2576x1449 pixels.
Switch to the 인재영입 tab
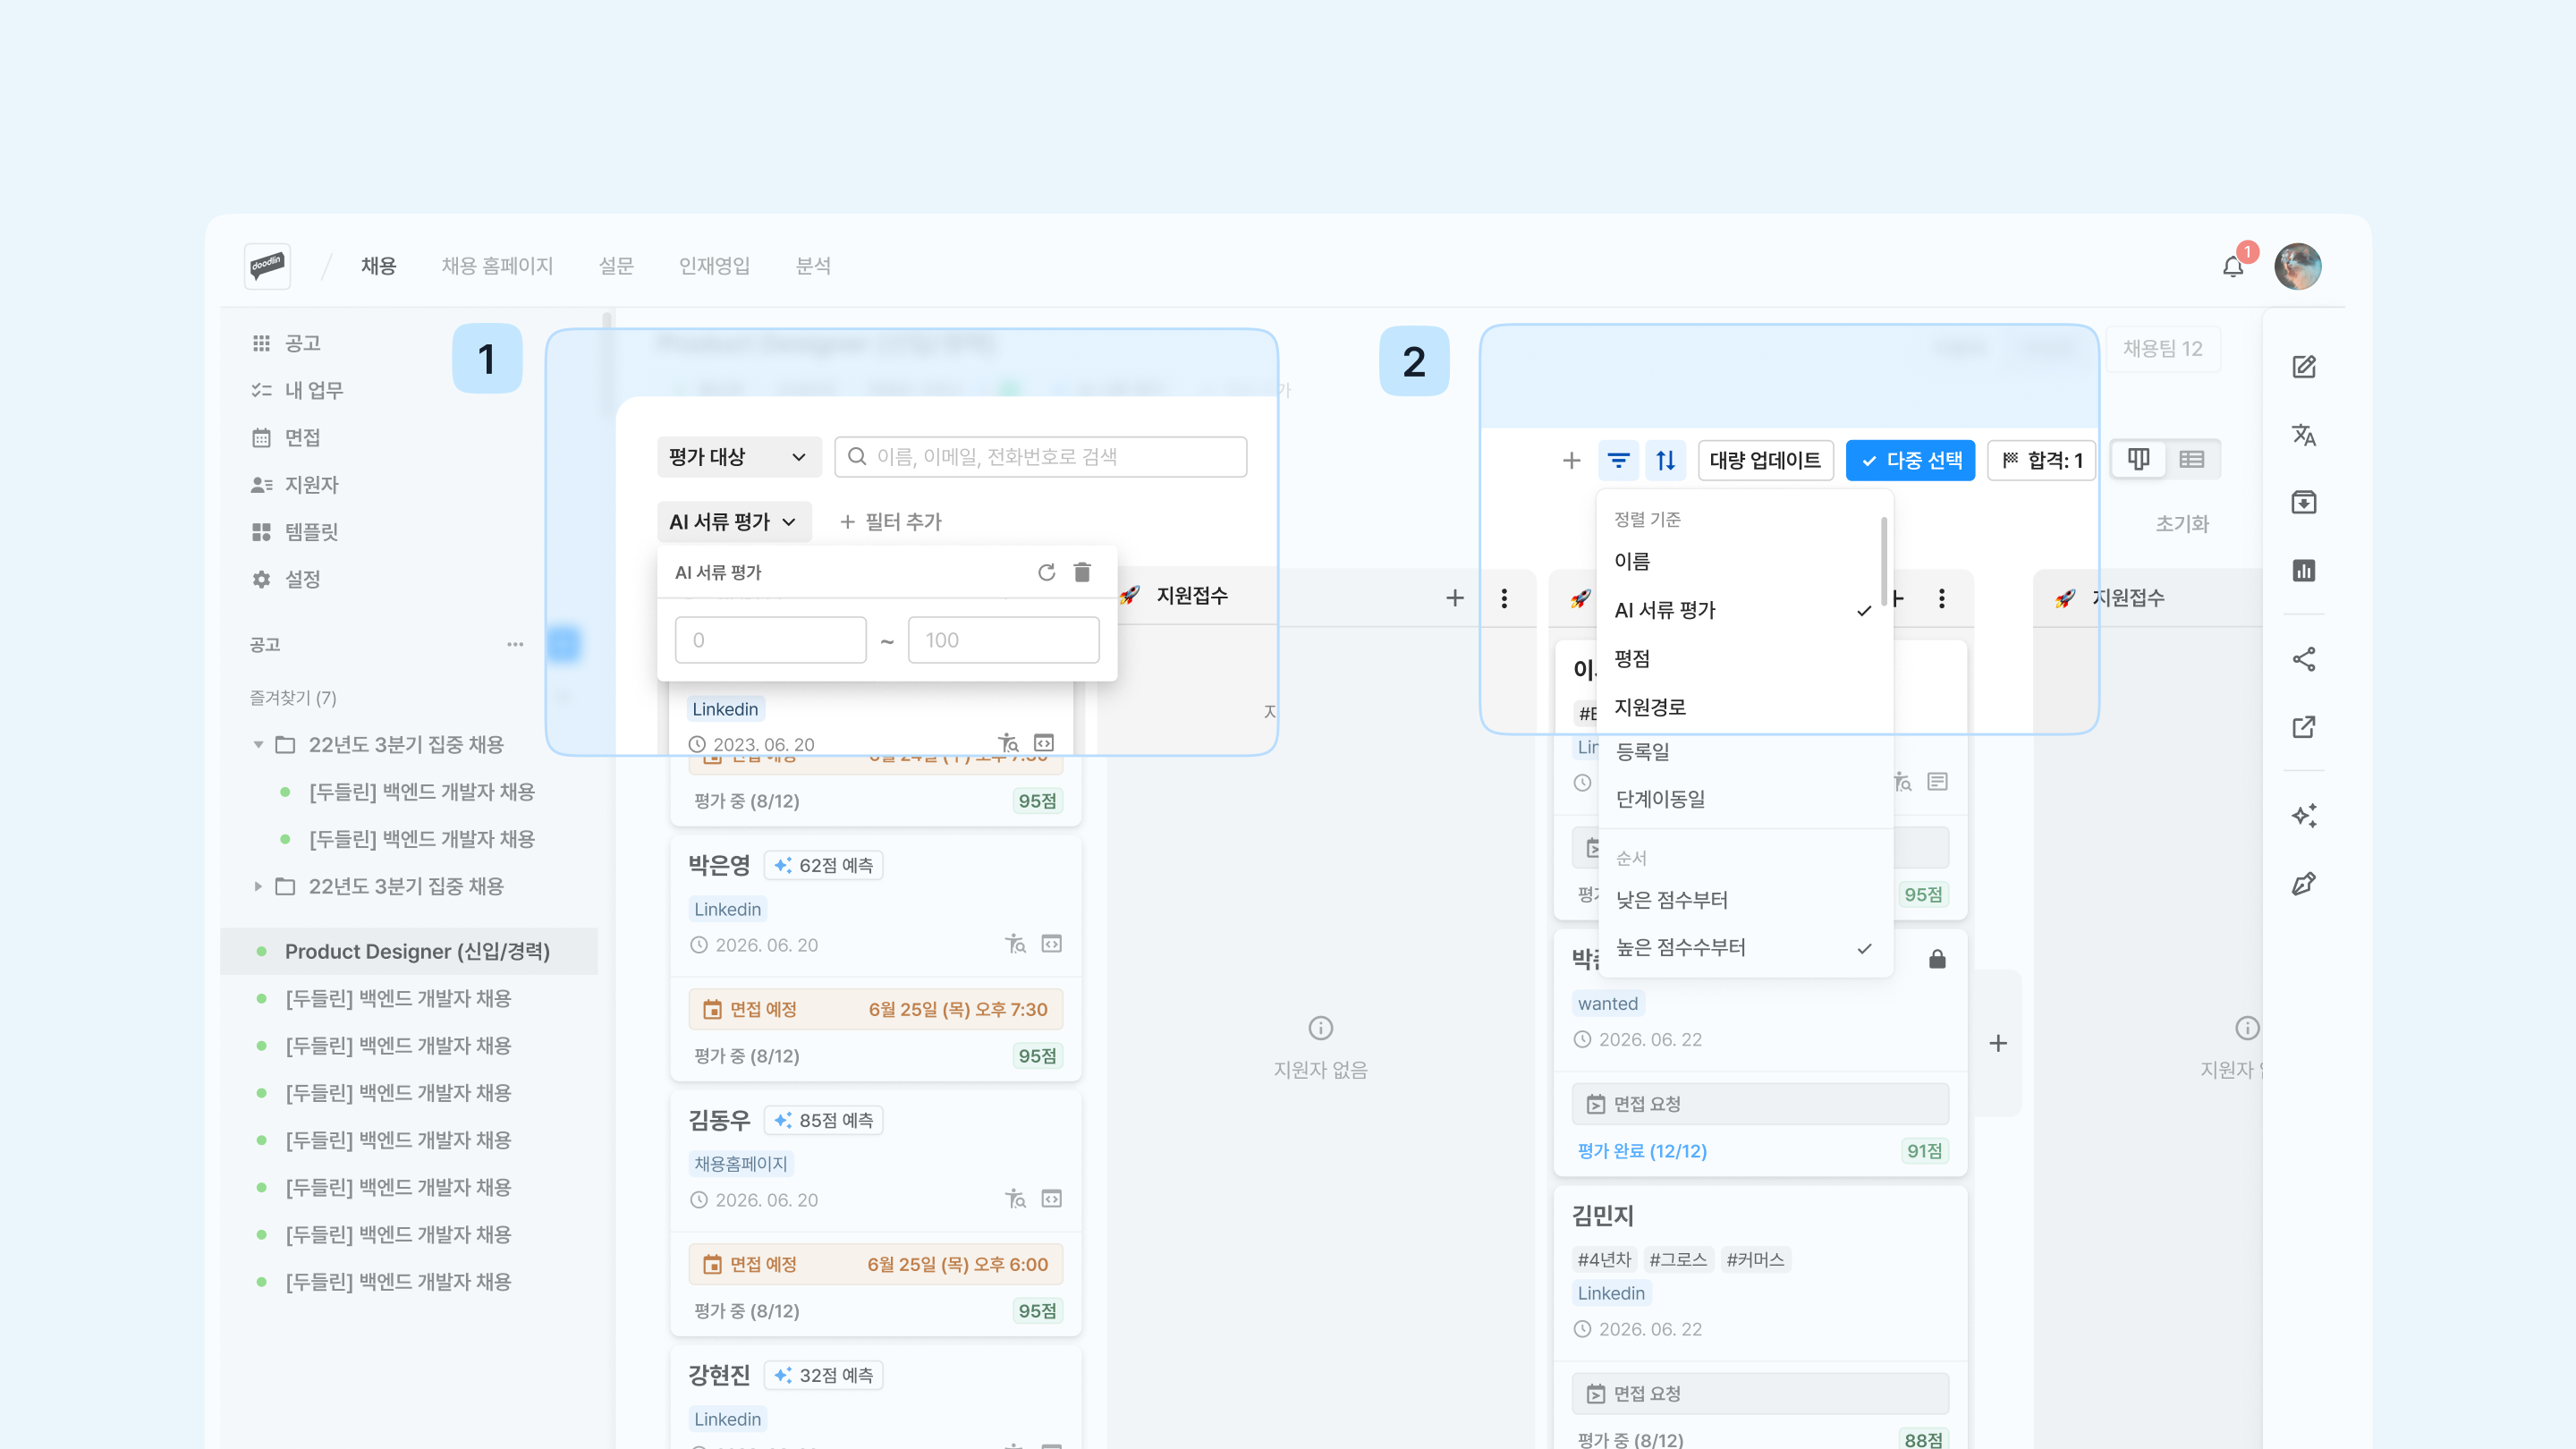[x=714, y=266]
